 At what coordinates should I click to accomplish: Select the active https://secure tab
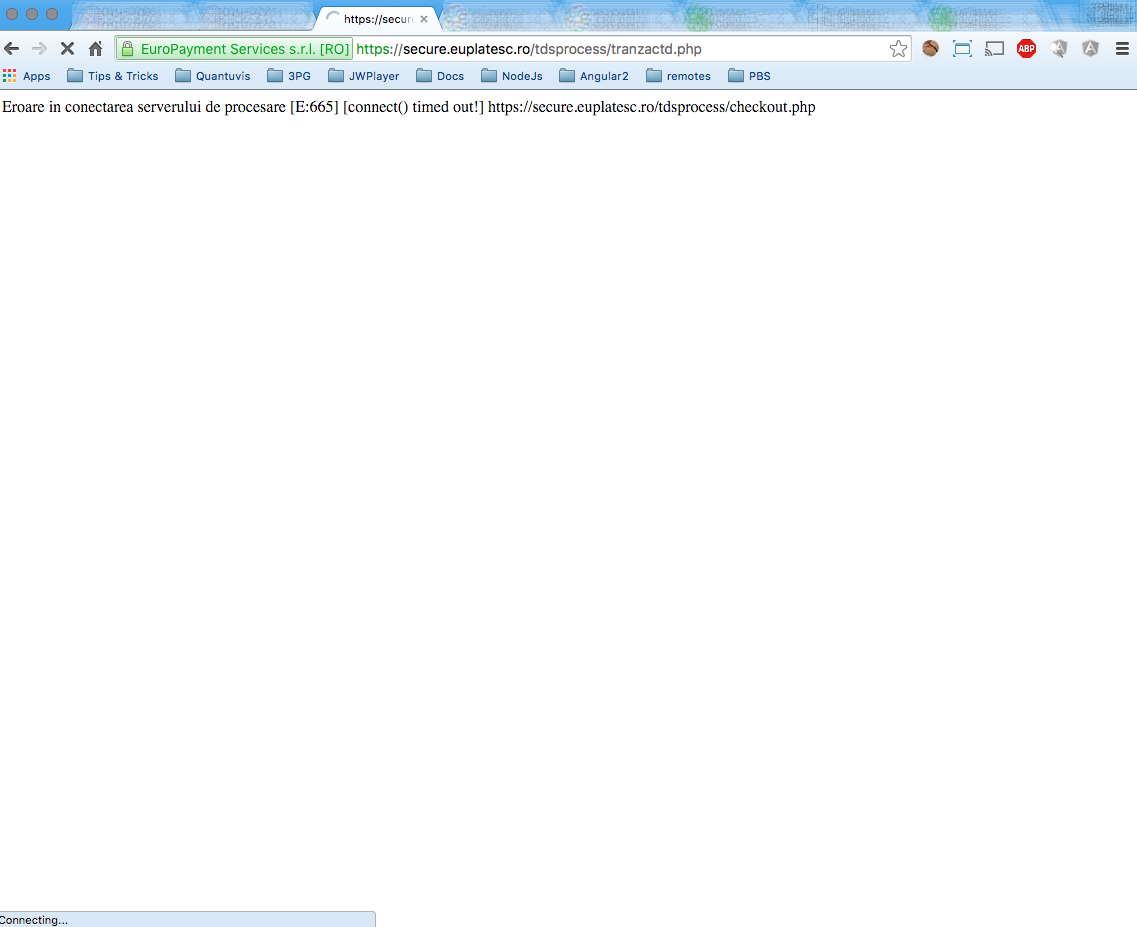tap(377, 19)
